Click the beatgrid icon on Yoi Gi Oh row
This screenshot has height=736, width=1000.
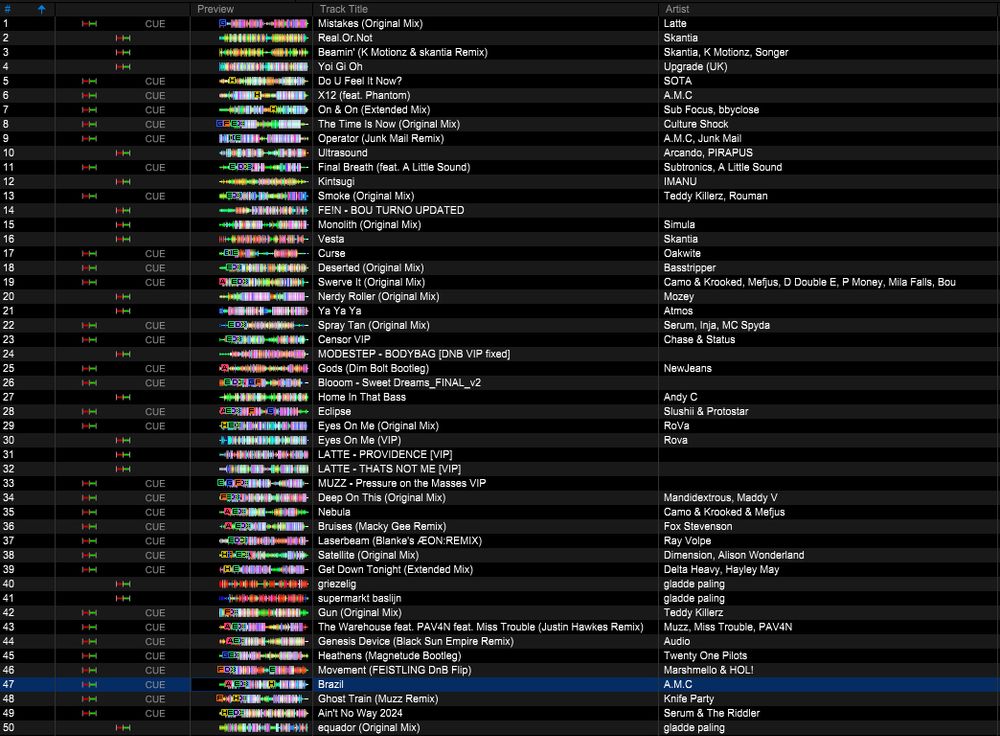(122, 67)
